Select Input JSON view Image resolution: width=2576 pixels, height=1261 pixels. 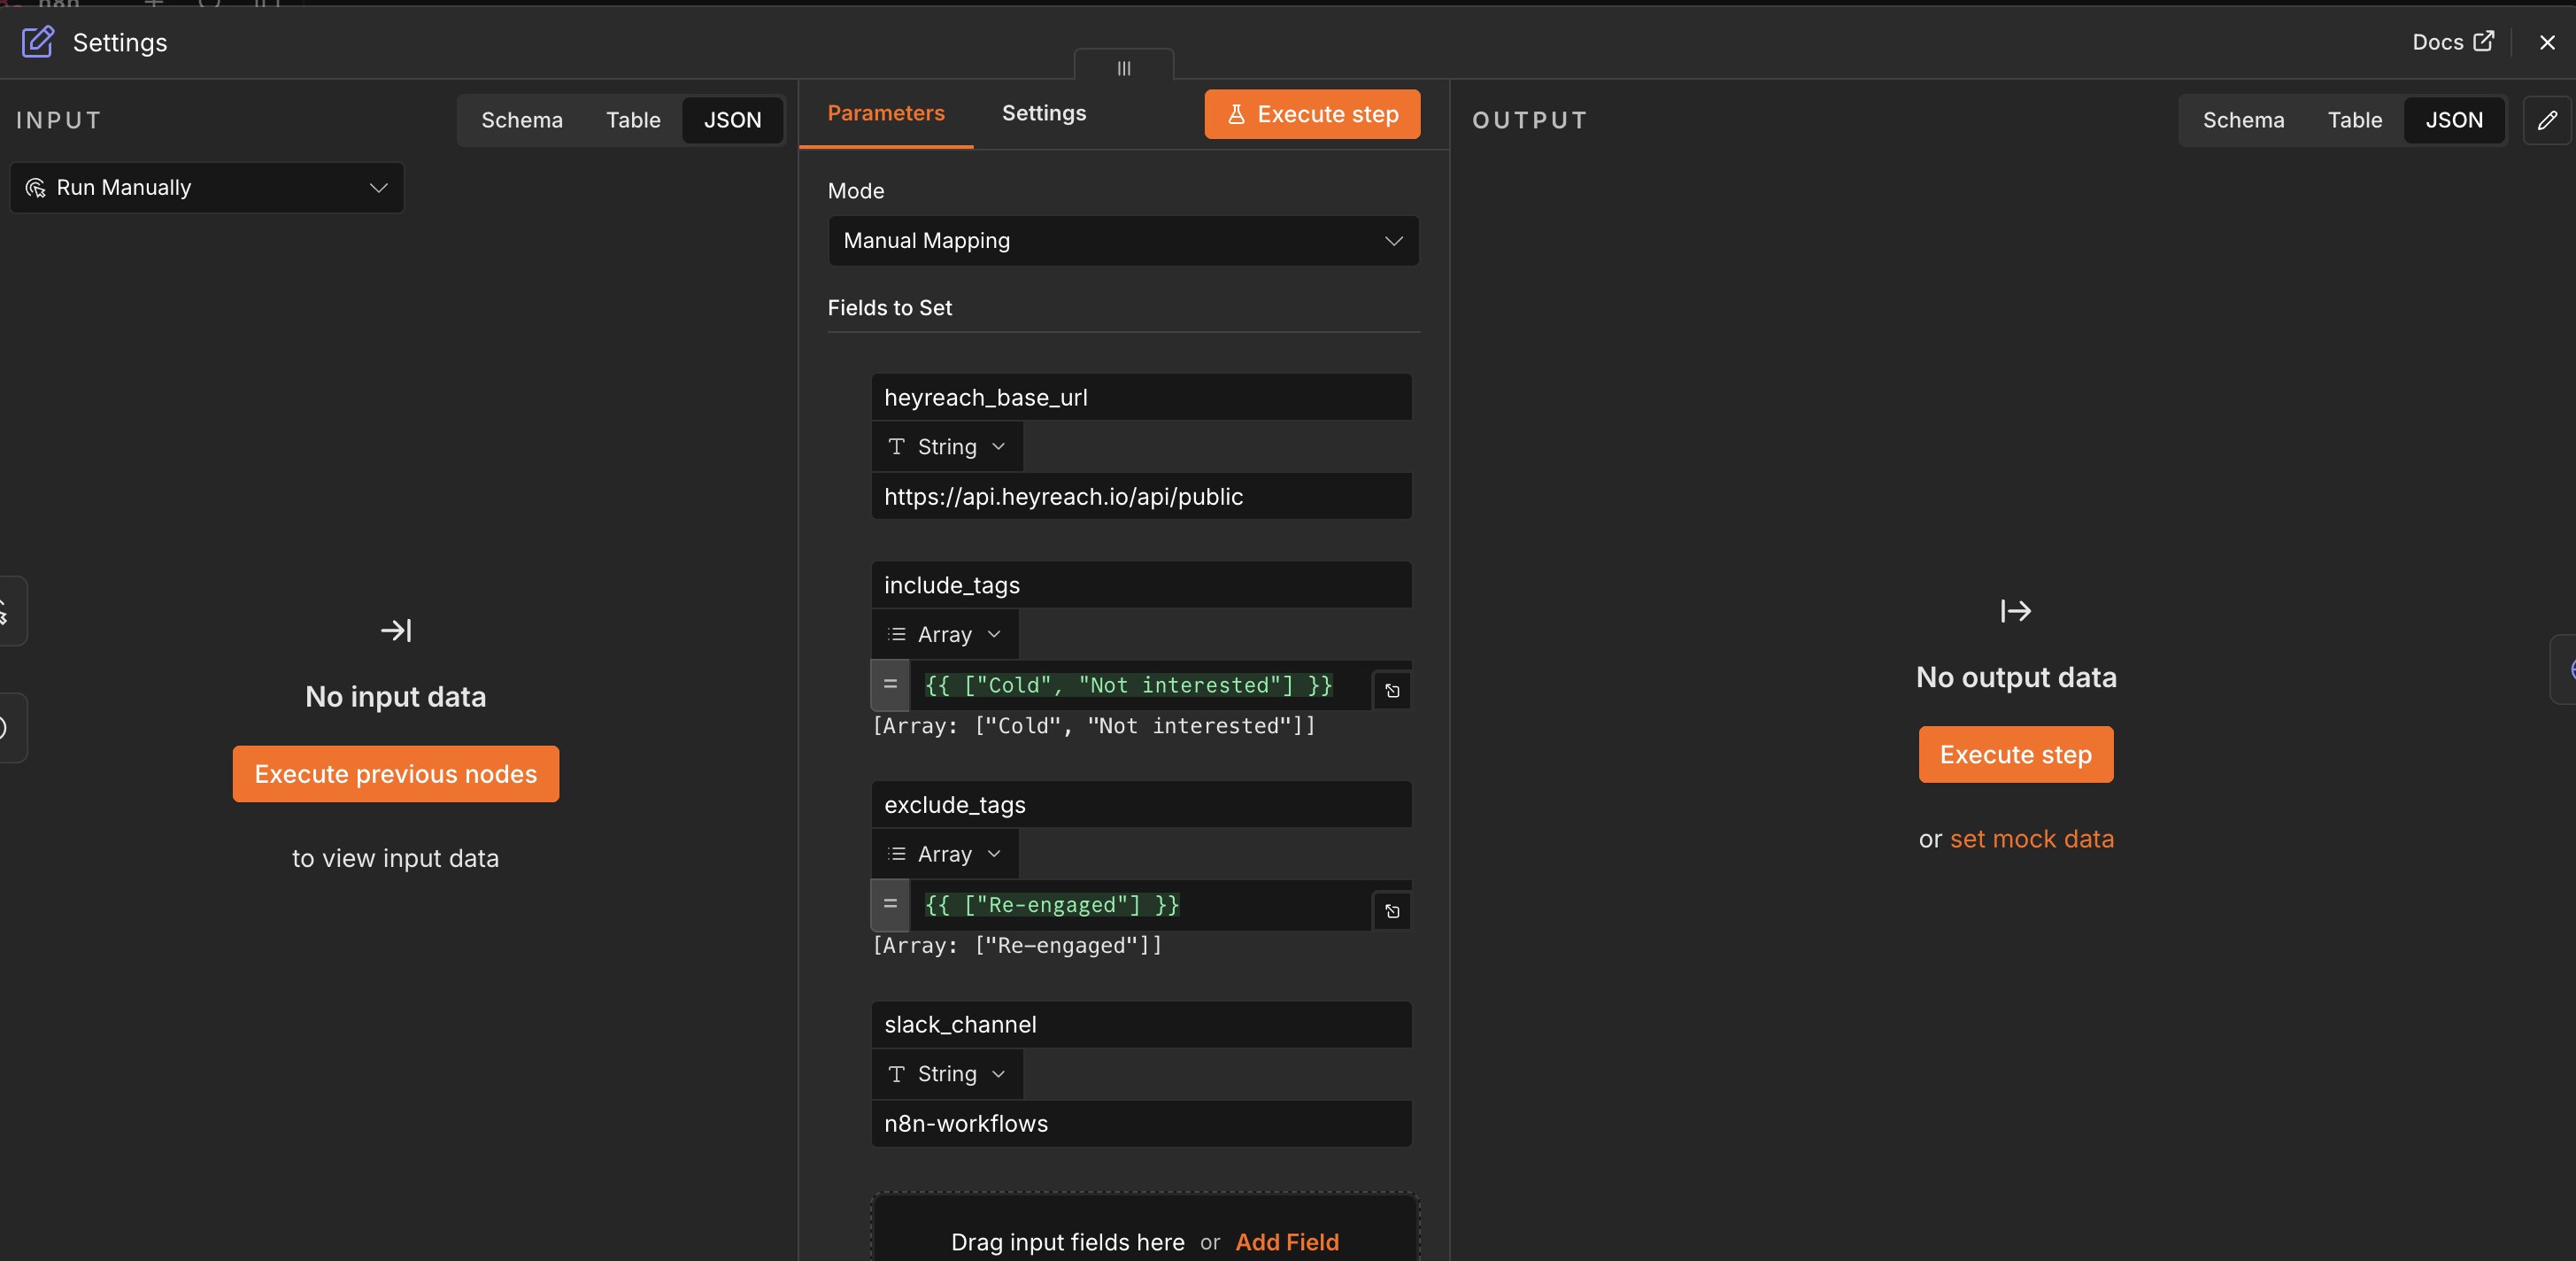pyautogui.click(x=732, y=120)
